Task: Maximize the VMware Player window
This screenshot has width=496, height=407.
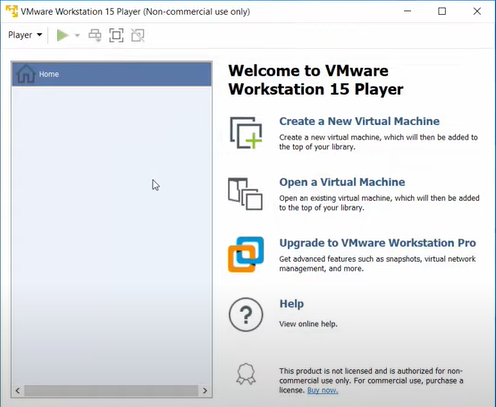Action: pos(442,11)
